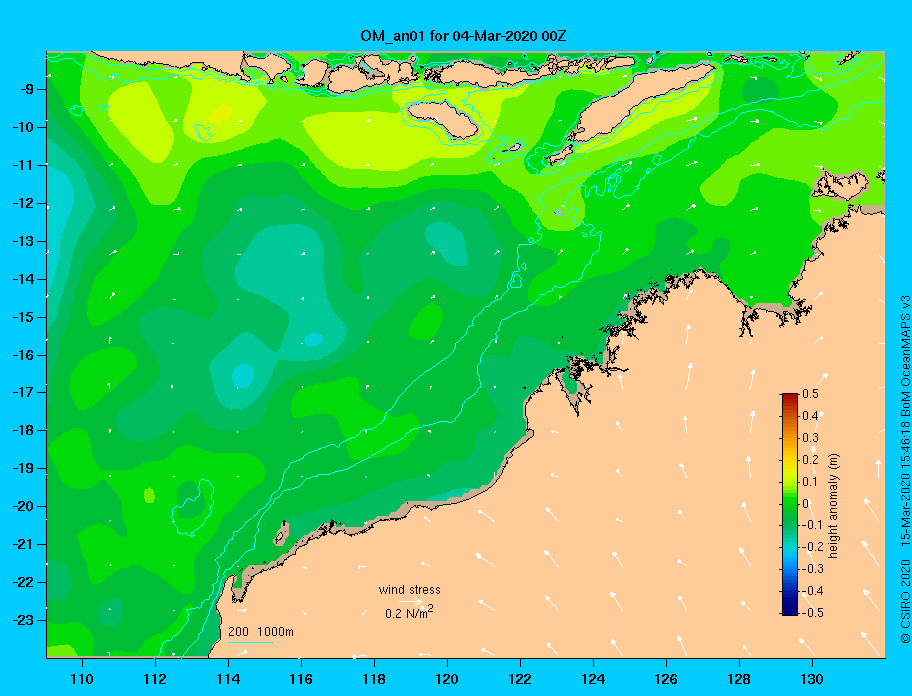Click latitude label -13 on y-axis
The image size is (912, 696).
(x=23, y=241)
